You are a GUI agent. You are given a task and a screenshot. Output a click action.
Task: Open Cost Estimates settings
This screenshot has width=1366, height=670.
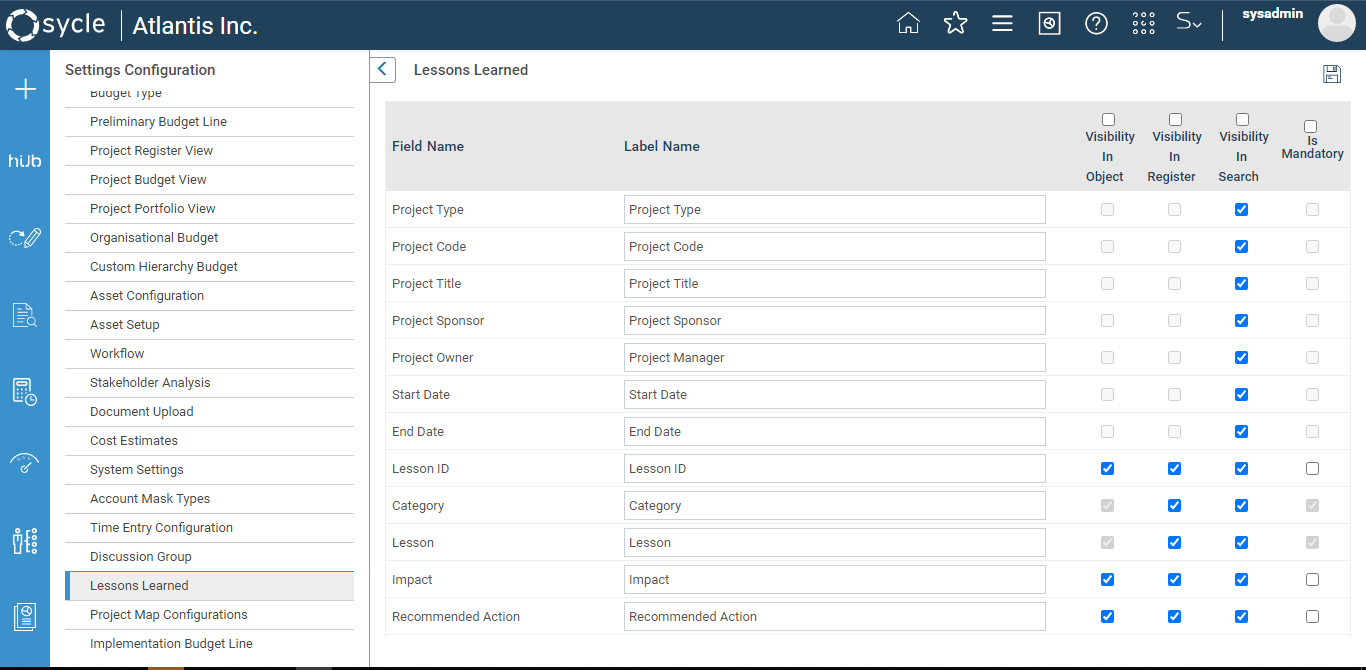[209, 441]
